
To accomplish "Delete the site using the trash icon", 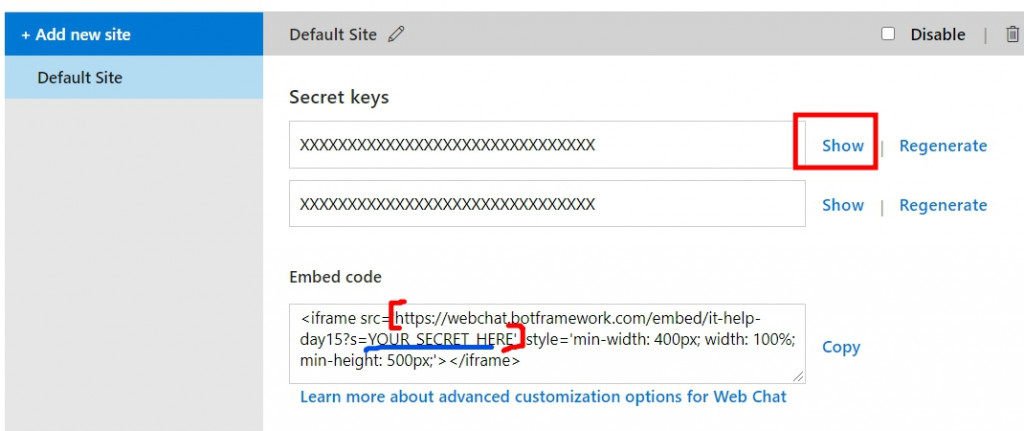I will click(x=1012, y=34).
